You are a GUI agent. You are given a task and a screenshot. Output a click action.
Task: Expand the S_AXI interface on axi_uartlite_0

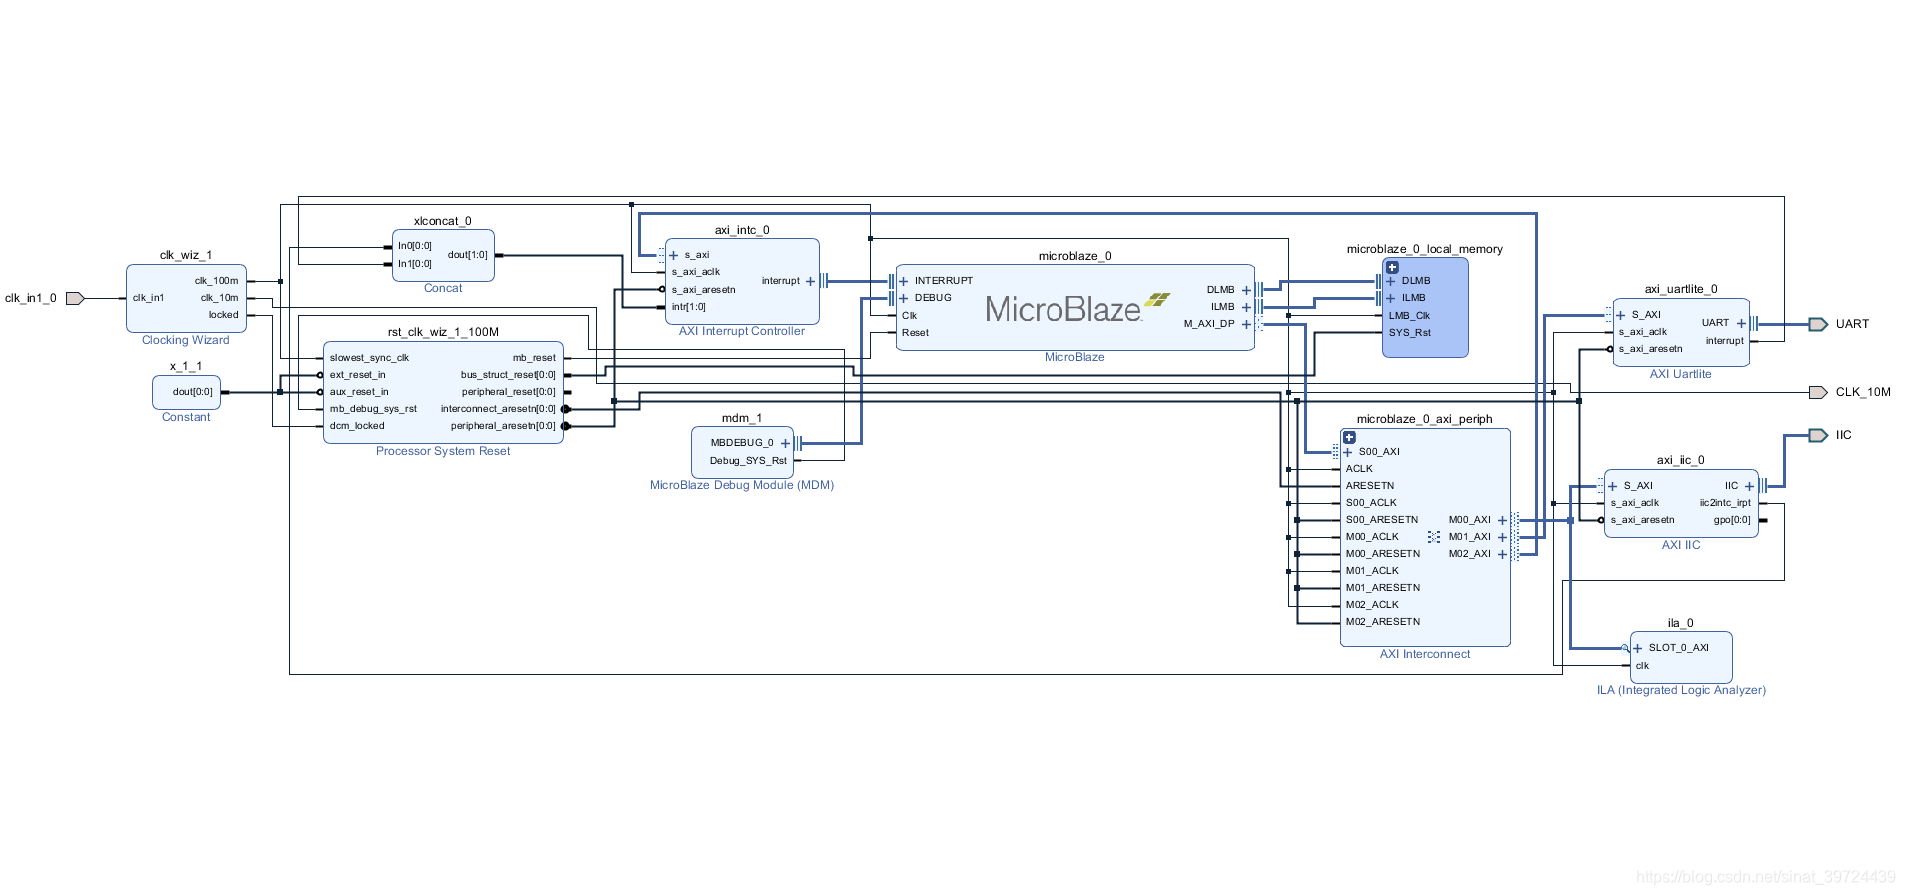coord(1621,315)
